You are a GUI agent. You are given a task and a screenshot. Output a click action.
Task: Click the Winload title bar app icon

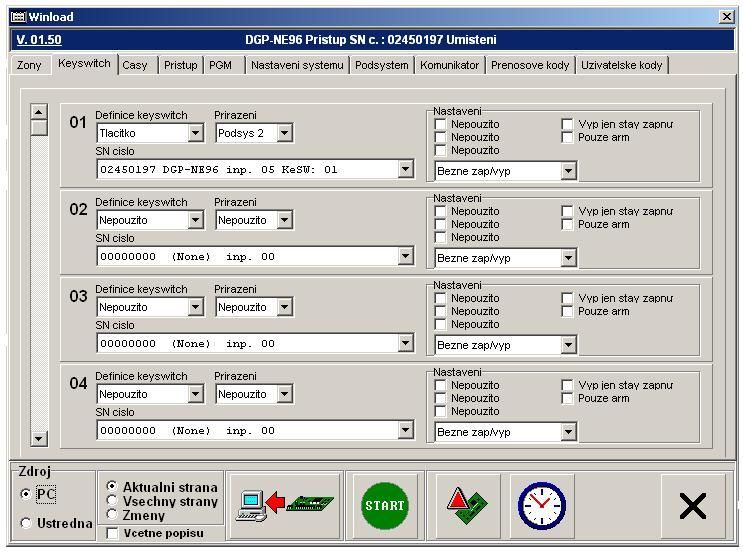point(17,17)
